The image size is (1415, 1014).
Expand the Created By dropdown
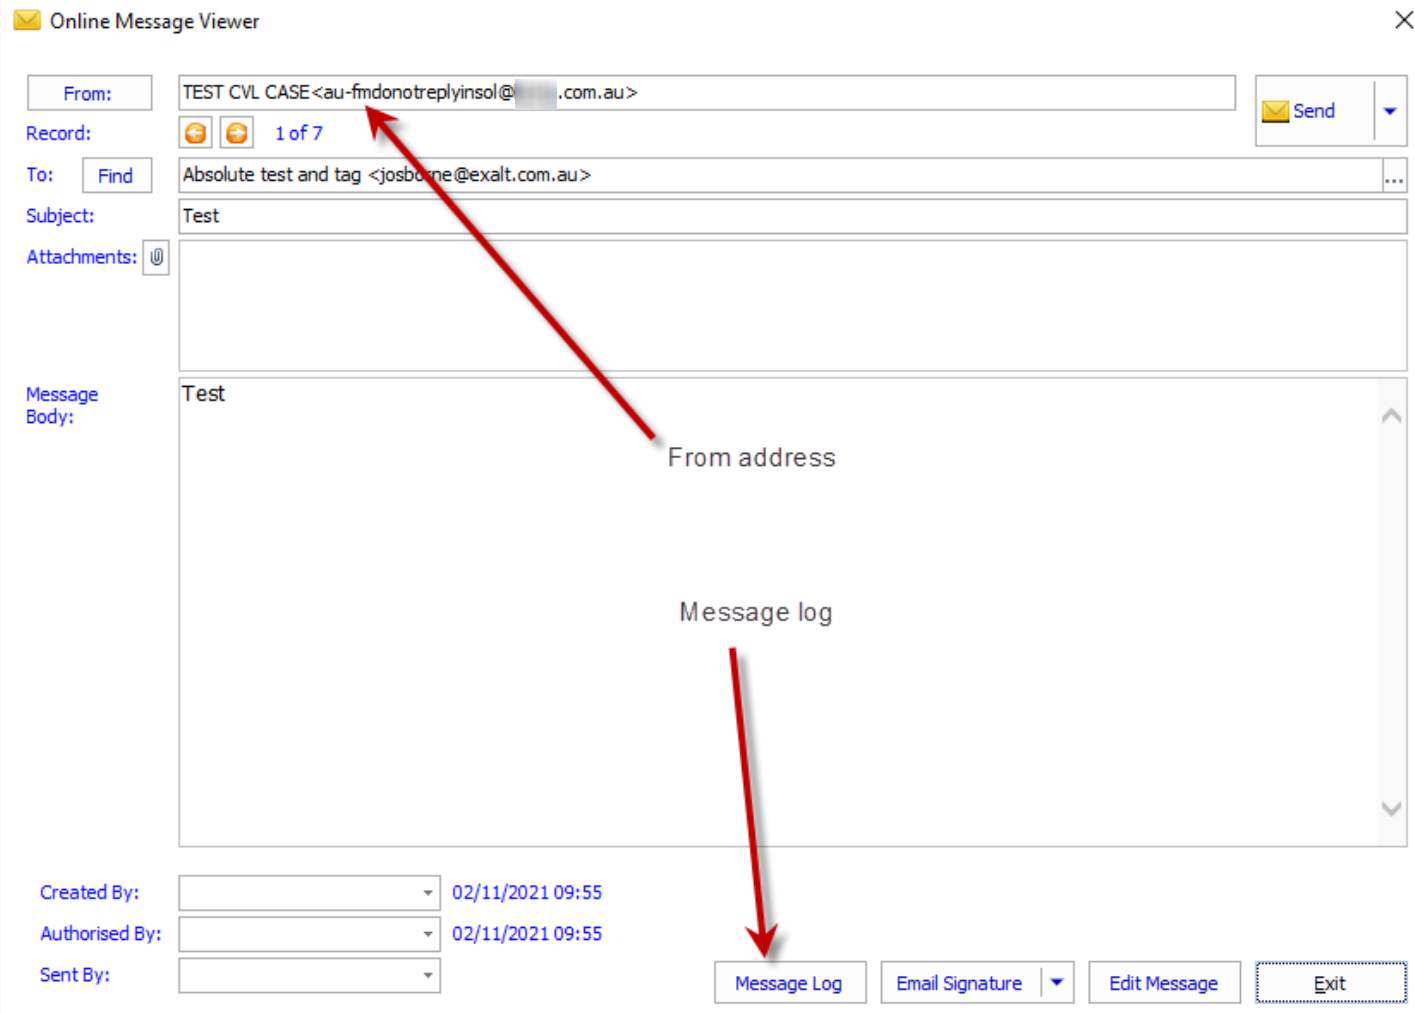[427, 893]
